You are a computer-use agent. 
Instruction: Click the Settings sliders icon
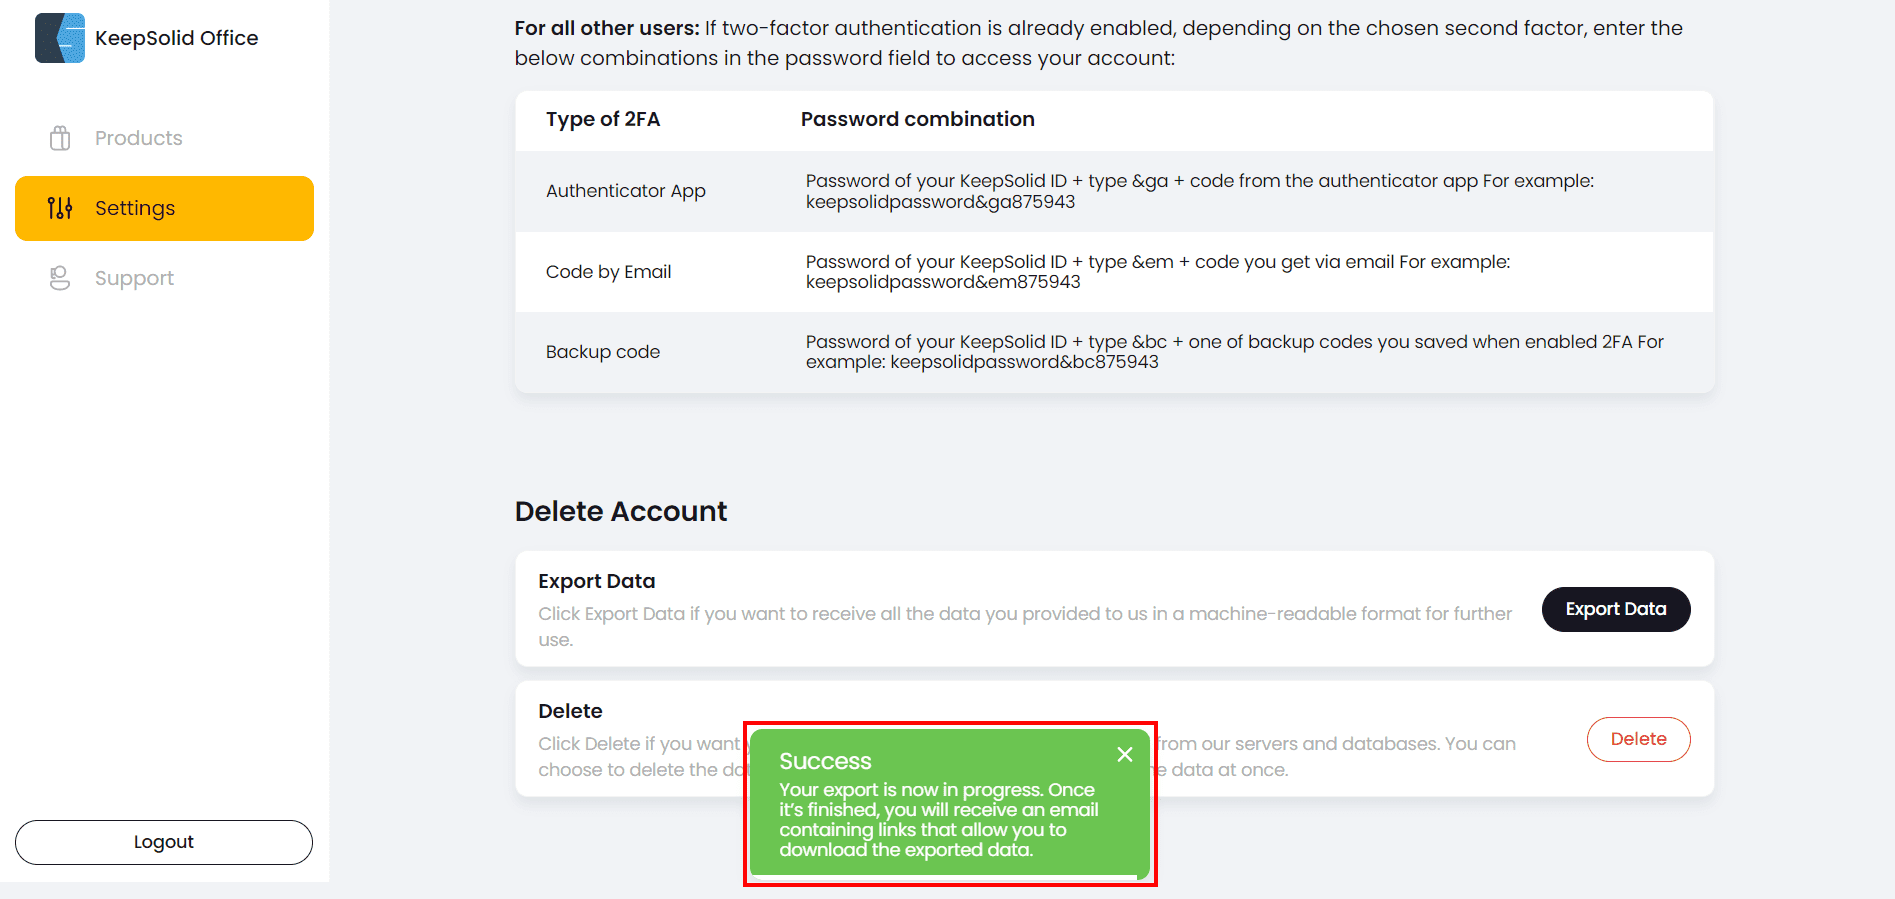pos(60,208)
